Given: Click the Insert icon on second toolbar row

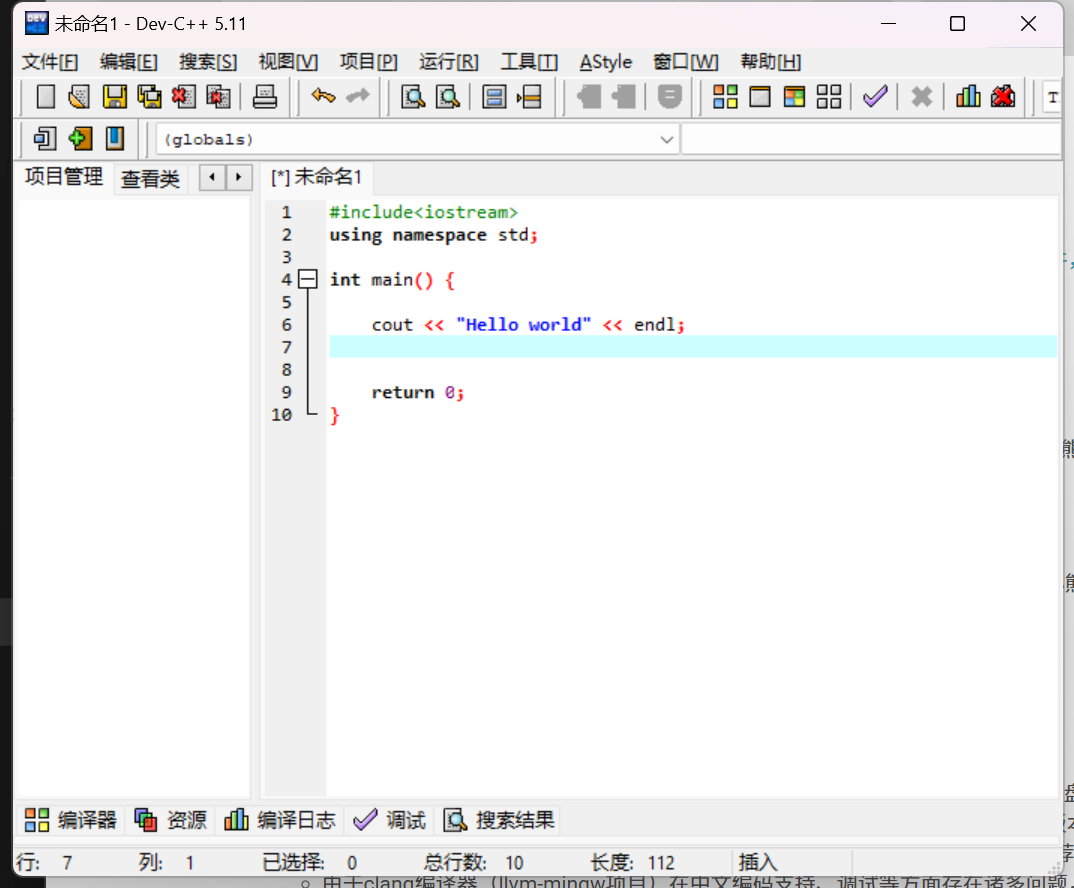Looking at the screenshot, I should (45, 138).
